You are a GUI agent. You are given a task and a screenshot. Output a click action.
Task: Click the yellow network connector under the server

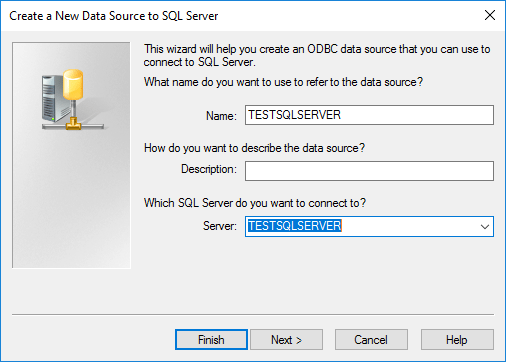[x=73, y=124]
